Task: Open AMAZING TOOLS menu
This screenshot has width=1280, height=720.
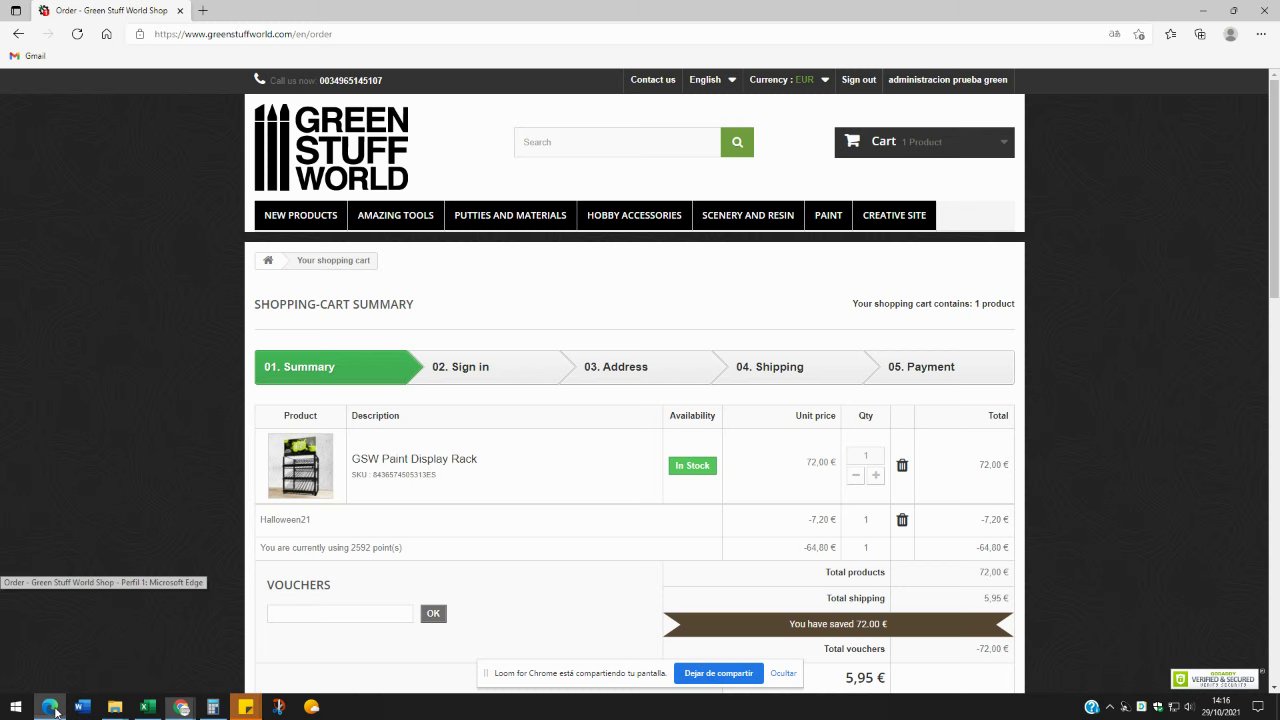Action: click(x=396, y=215)
